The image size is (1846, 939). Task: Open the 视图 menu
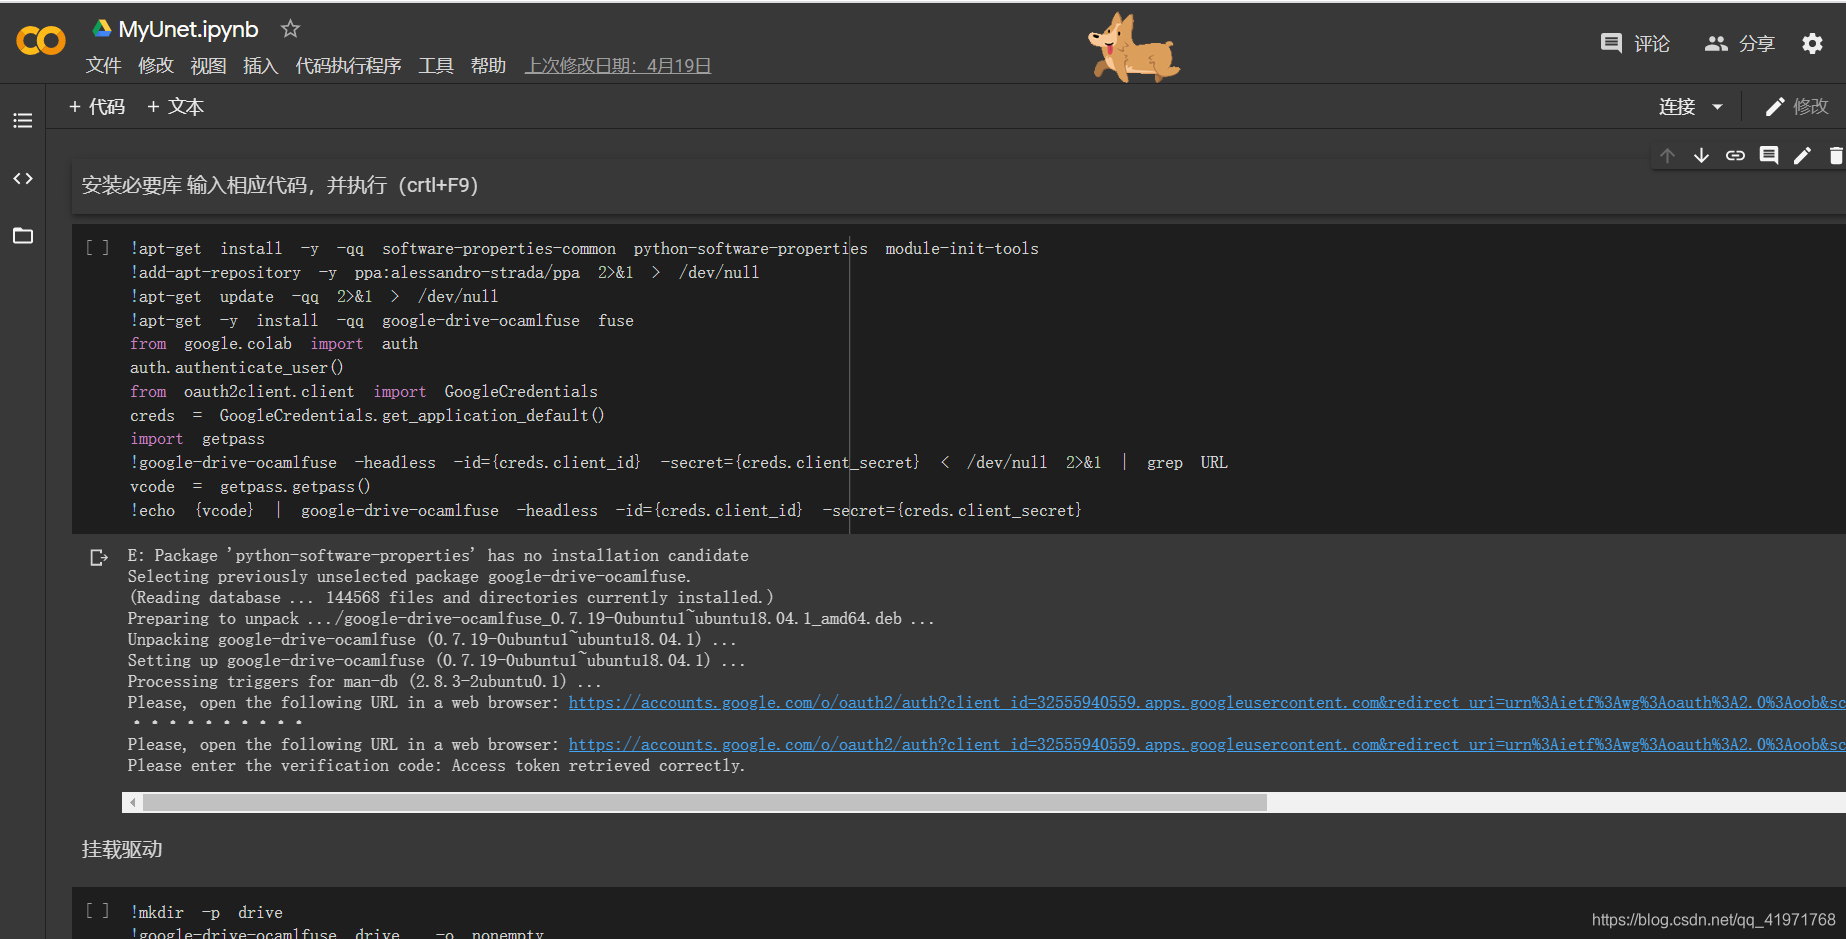click(208, 65)
